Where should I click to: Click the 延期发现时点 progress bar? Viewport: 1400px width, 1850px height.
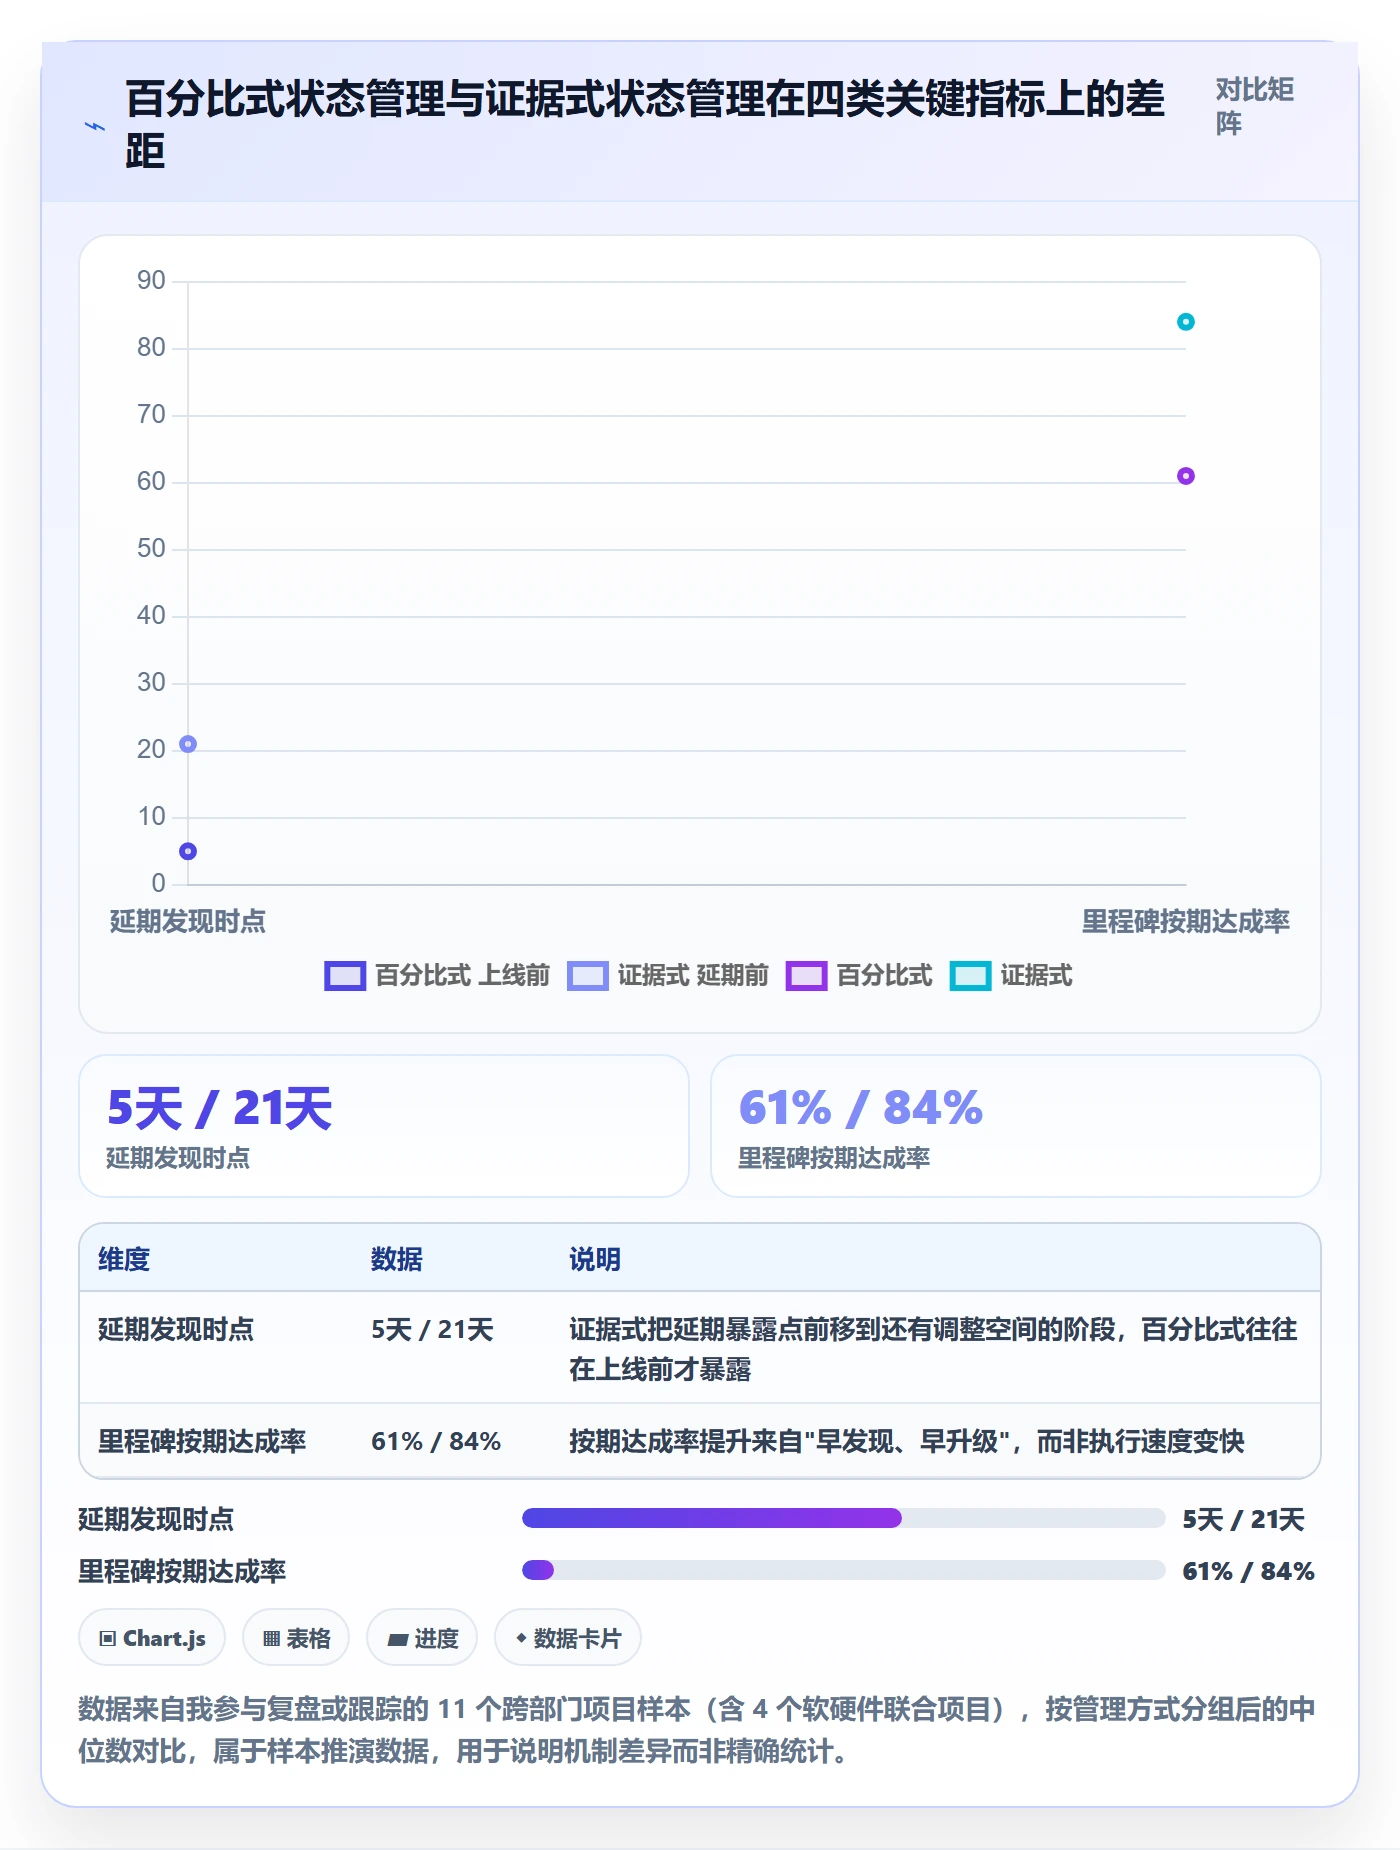[x=844, y=1518]
